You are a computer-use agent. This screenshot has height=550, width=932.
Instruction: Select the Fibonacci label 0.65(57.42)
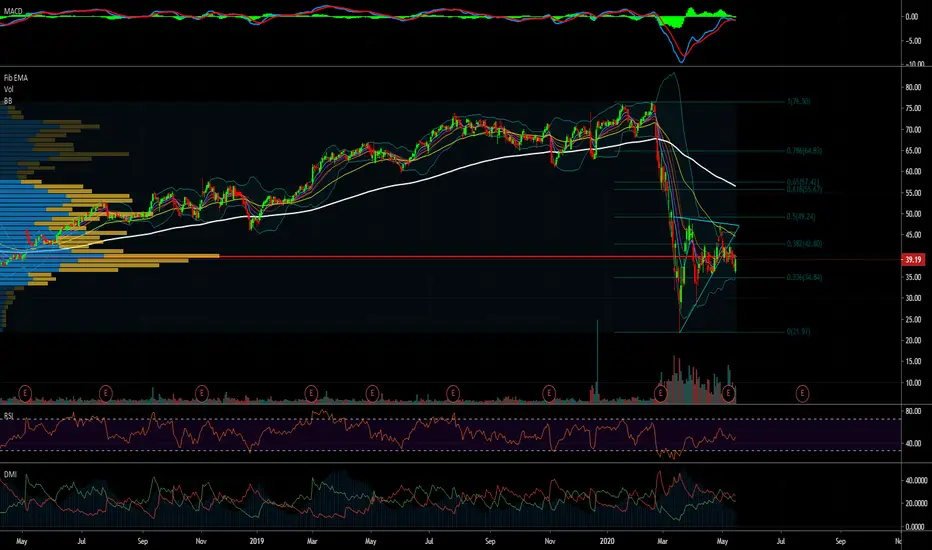pos(803,182)
